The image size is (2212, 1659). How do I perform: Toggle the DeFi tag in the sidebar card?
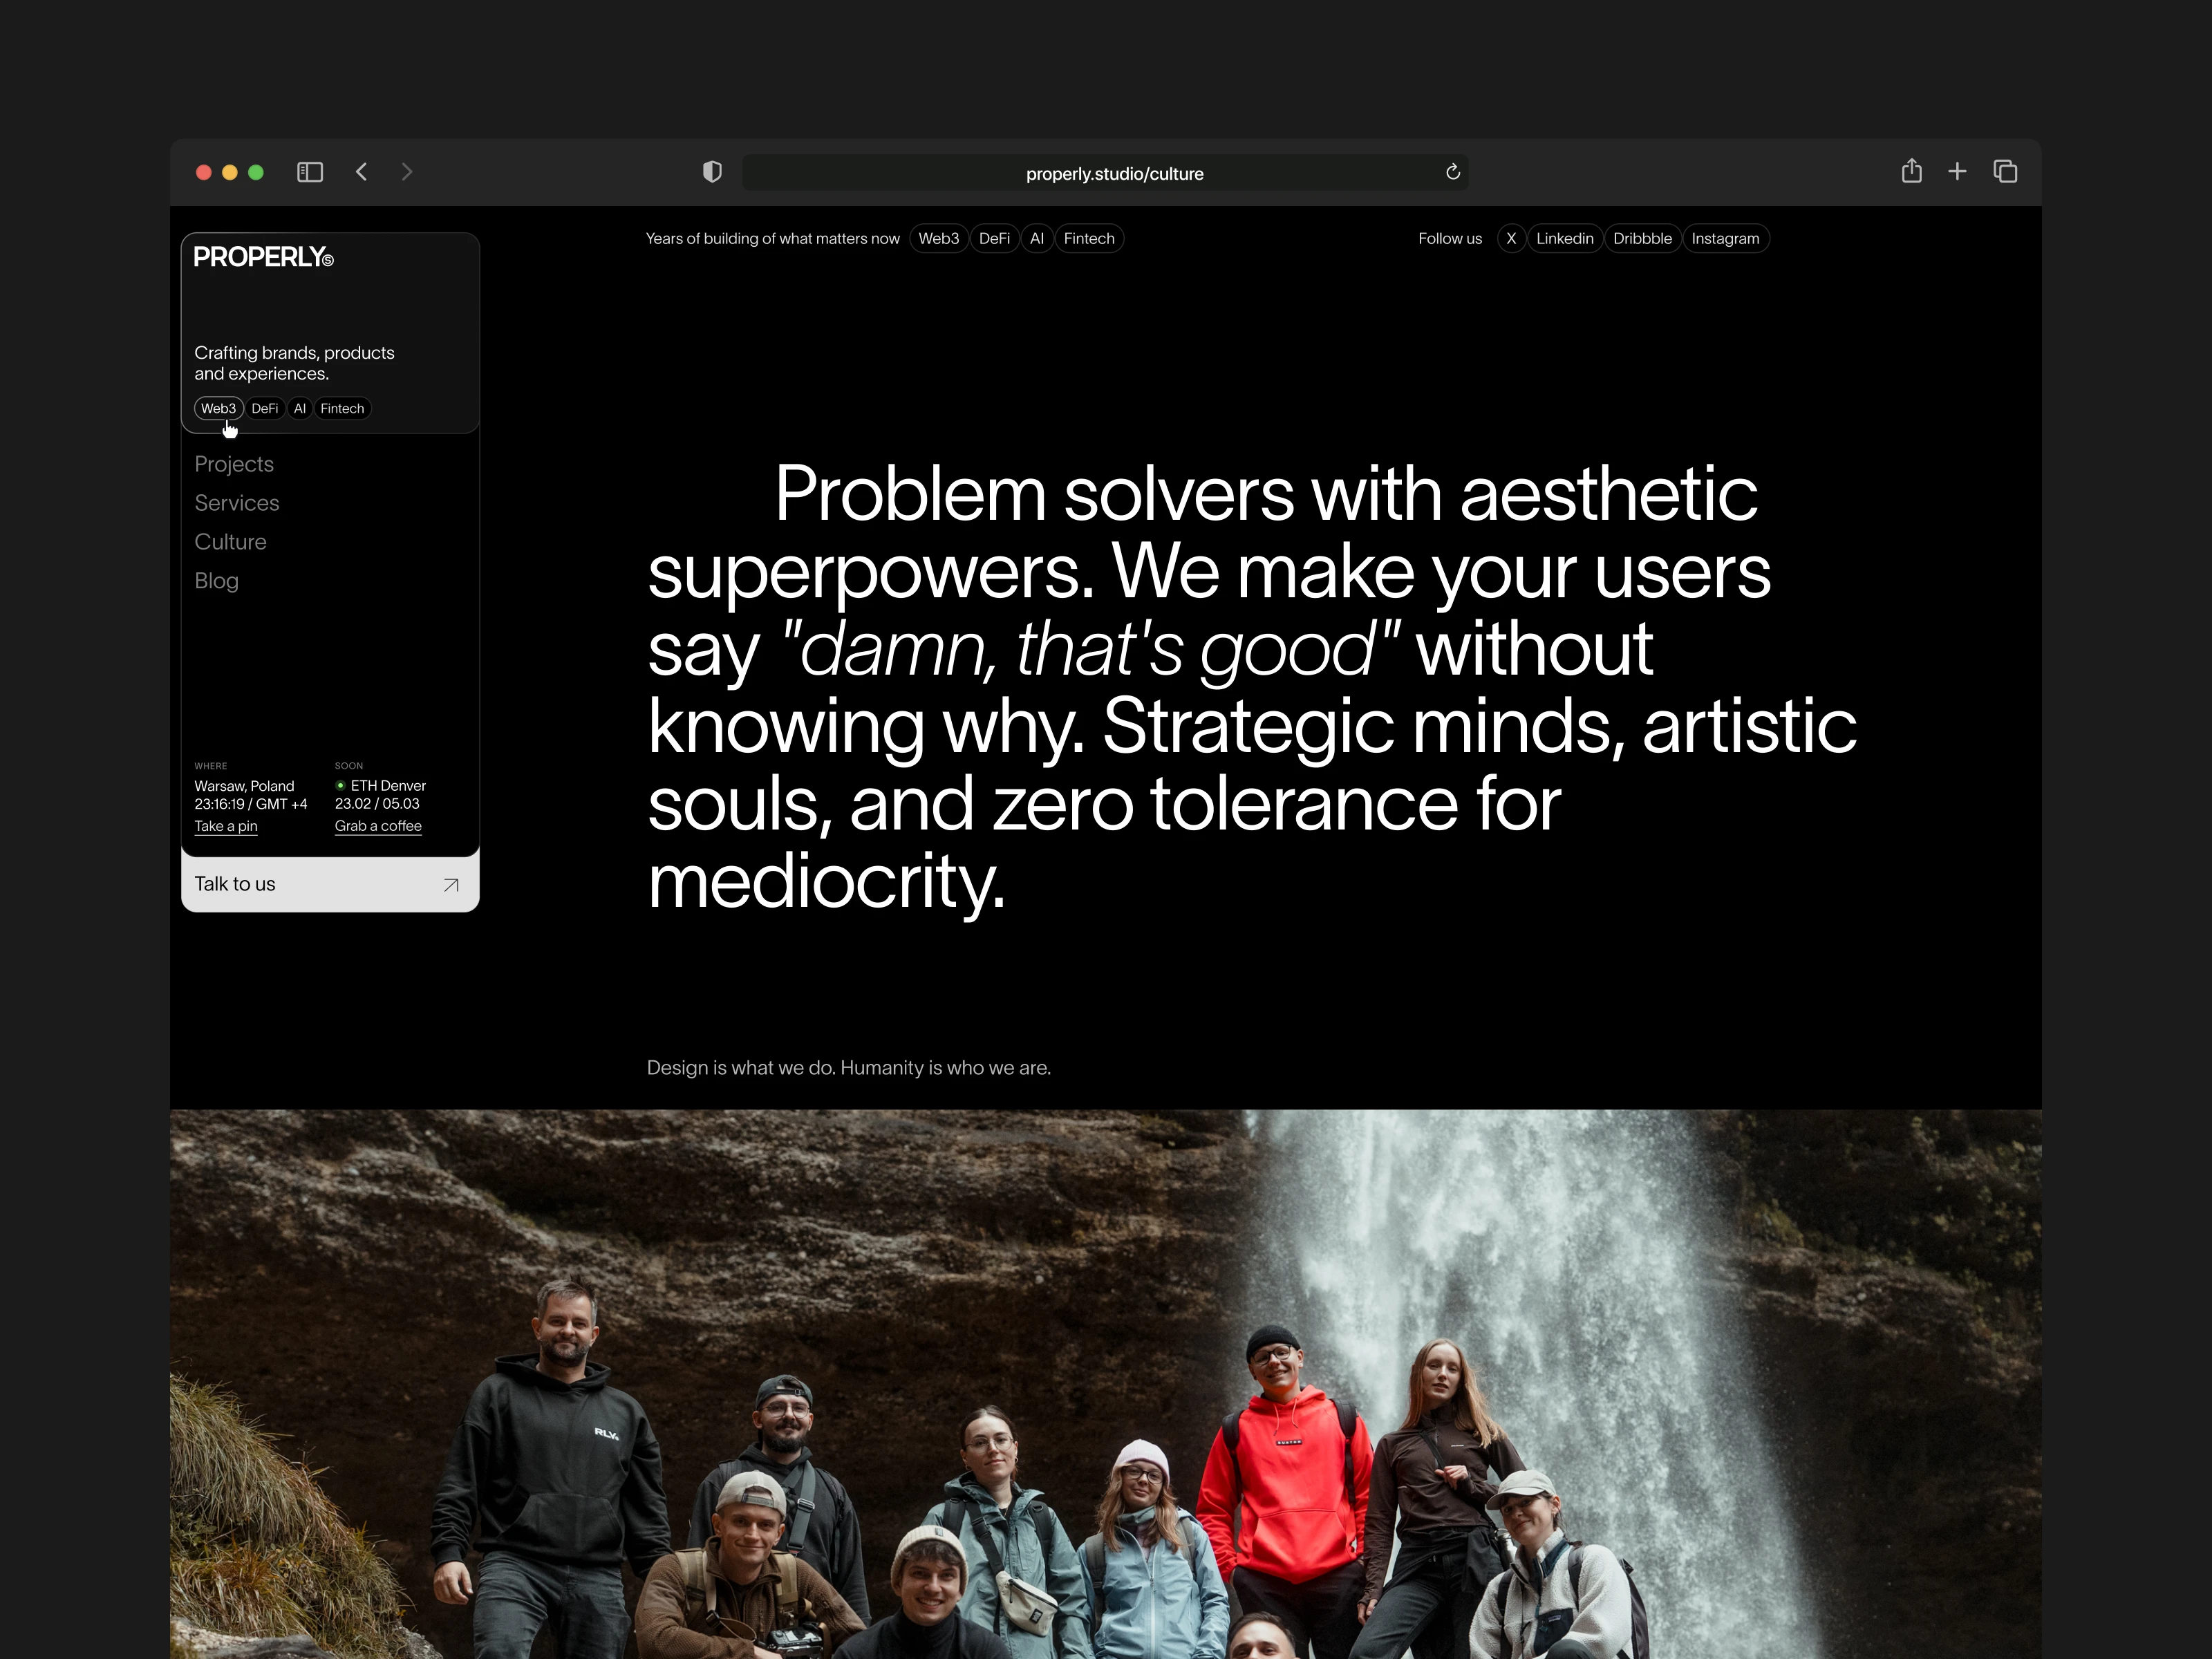pyautogui.click(x=265, y=408)
